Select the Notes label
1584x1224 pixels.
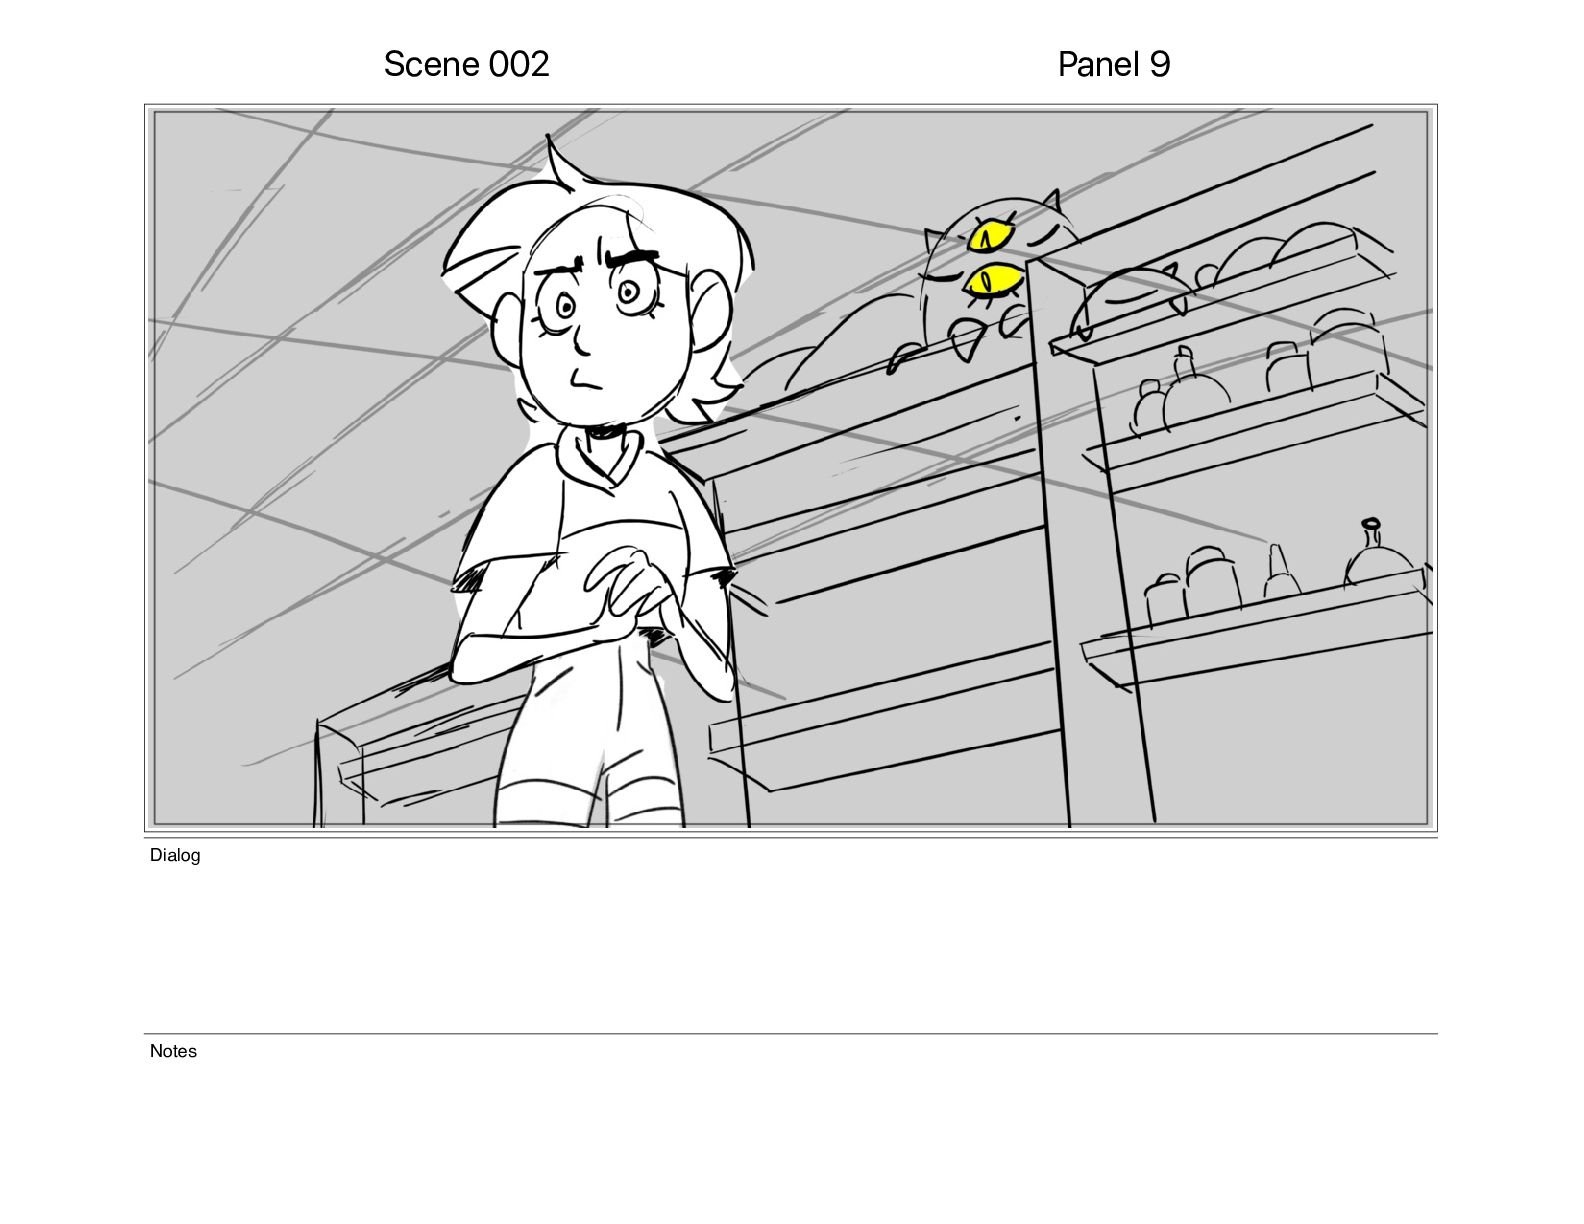tap(173, 1051)
